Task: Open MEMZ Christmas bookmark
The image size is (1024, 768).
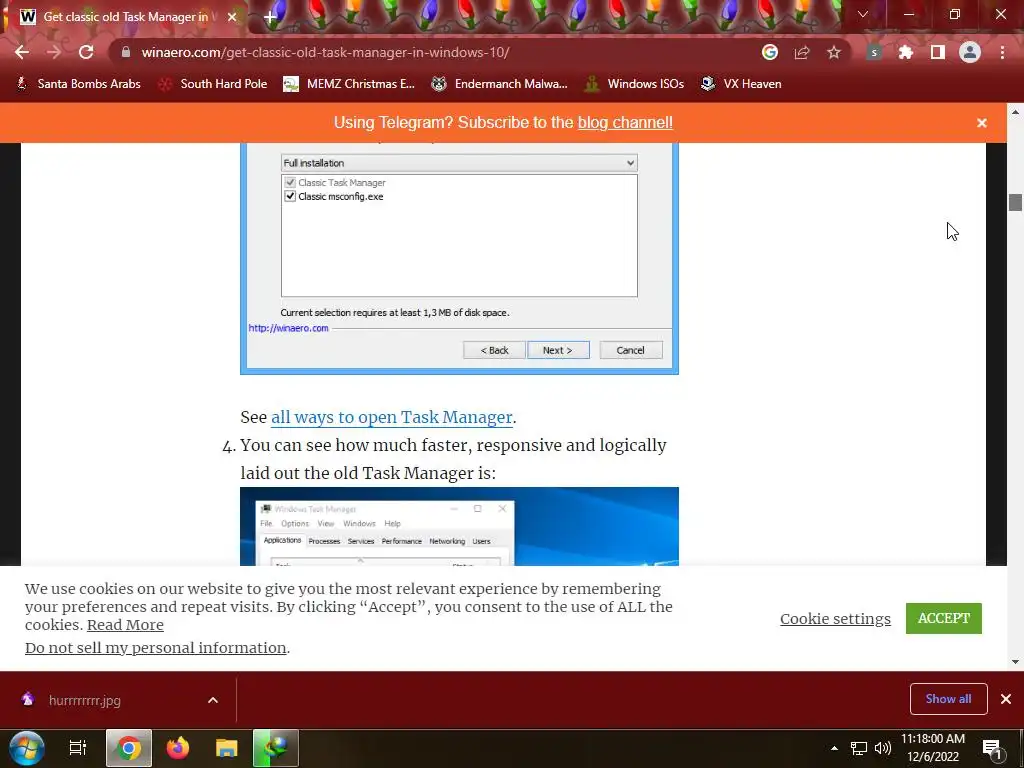Action: [349, 84]
